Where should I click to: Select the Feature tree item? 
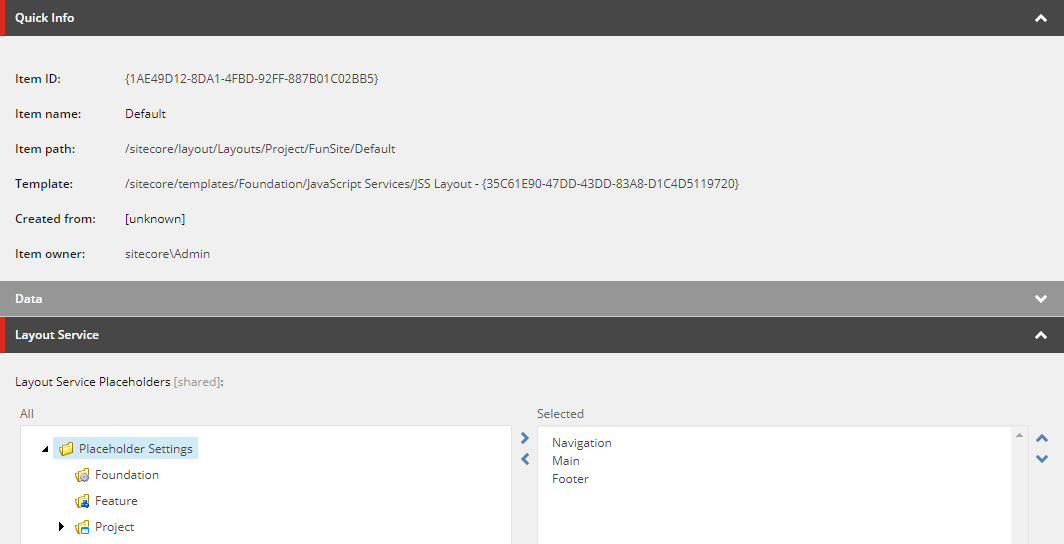(116, 501)
